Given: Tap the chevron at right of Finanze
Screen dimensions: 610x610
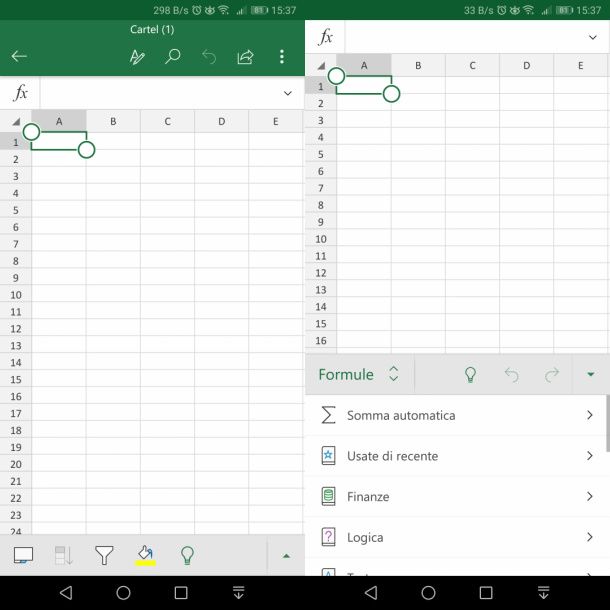Looking at the screenshot, I should (590, 496).
